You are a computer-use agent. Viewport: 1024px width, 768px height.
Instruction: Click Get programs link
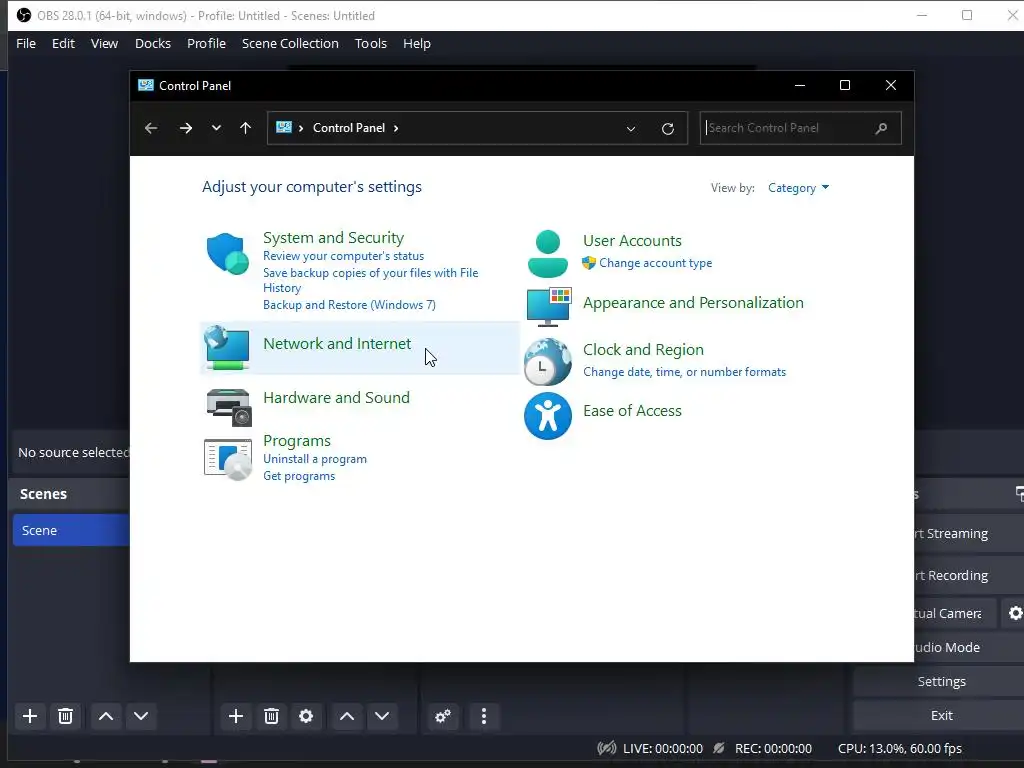click(x=299, y=476)
